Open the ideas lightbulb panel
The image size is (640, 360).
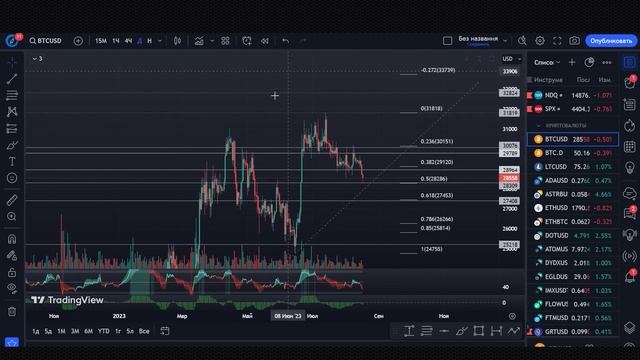(629, 167)
